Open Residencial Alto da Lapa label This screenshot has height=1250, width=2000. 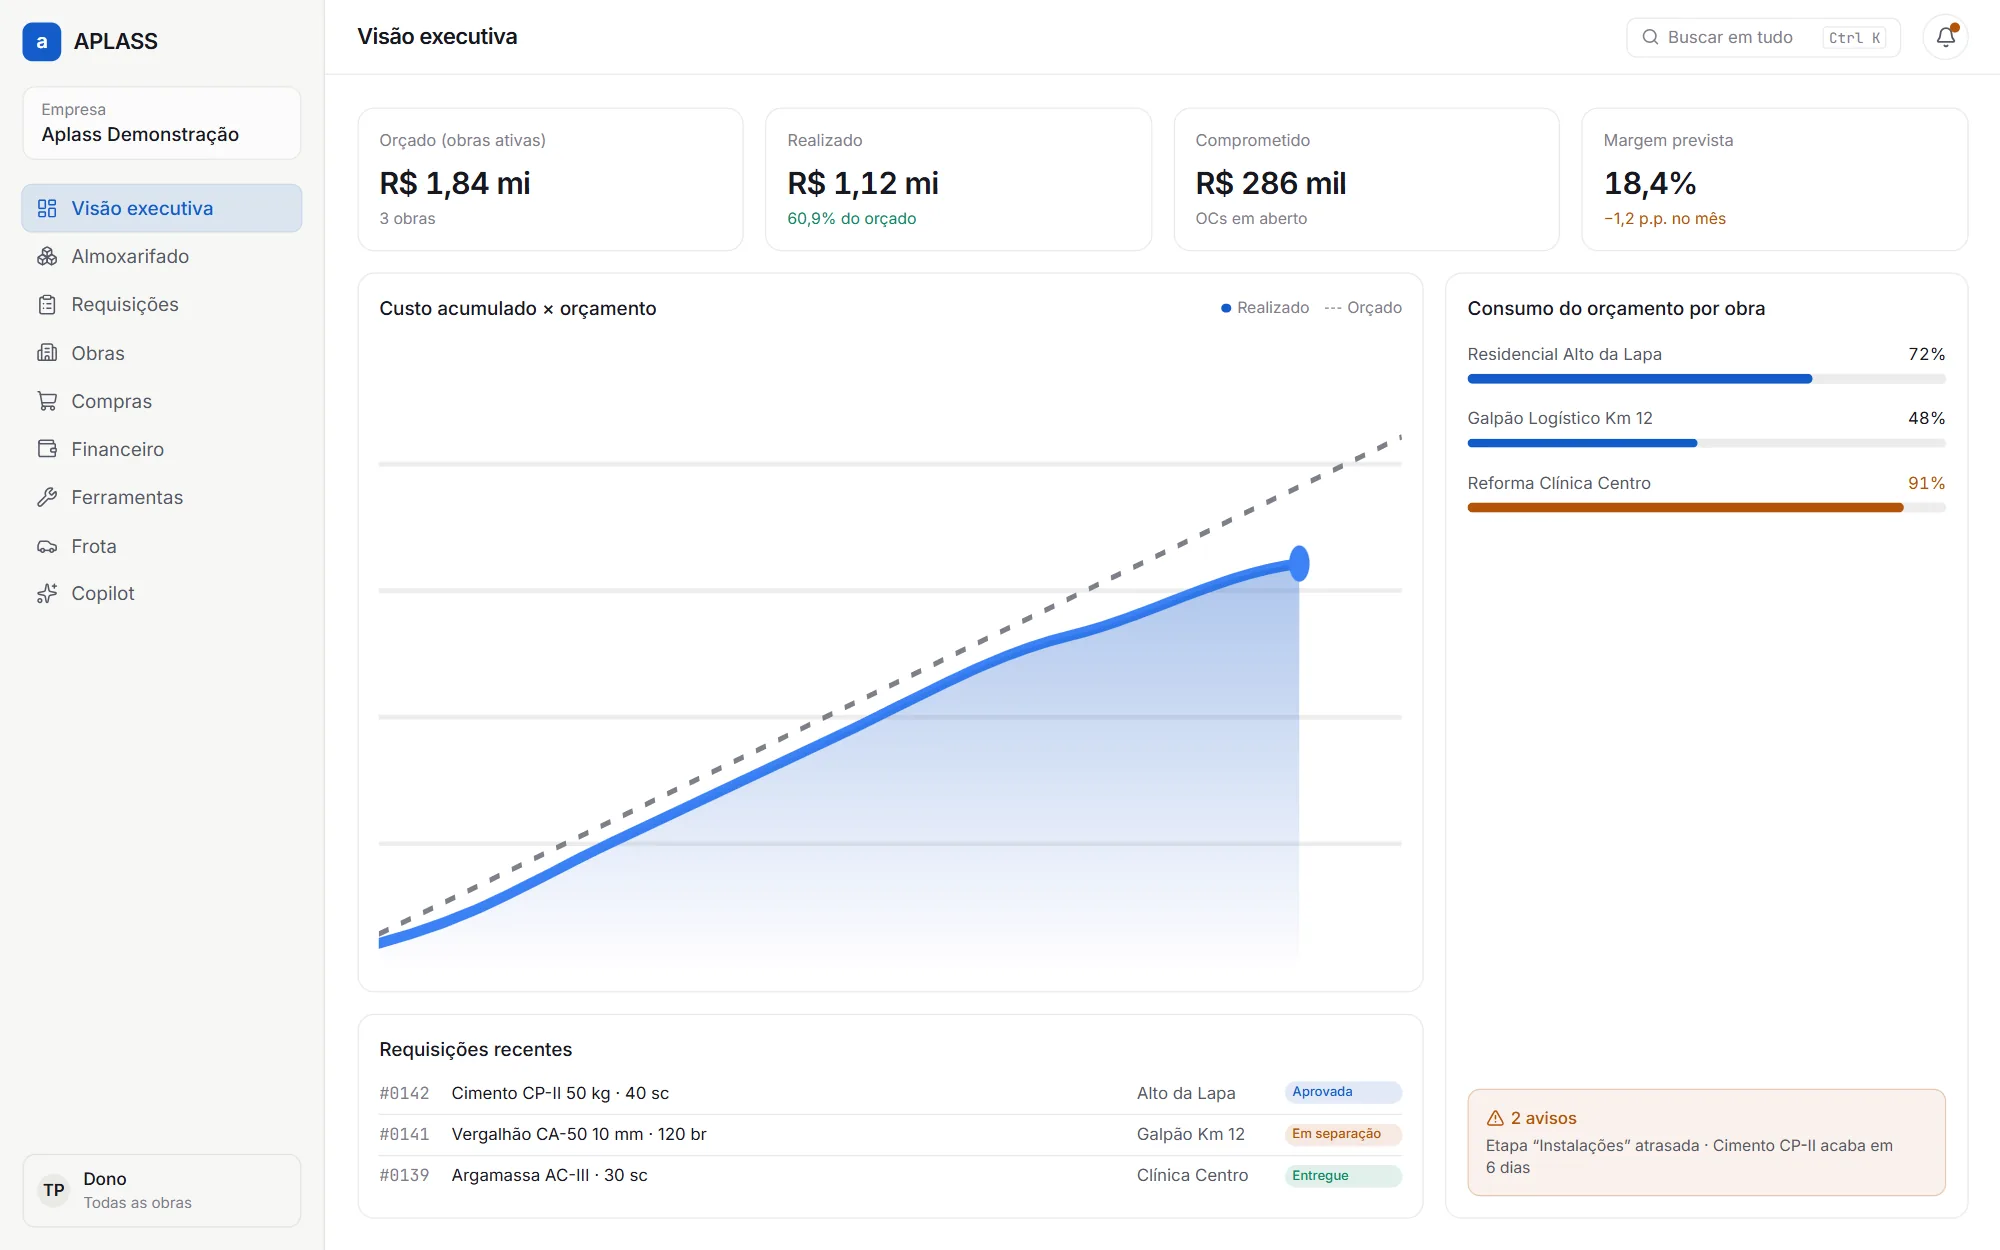pos(1564,354)
